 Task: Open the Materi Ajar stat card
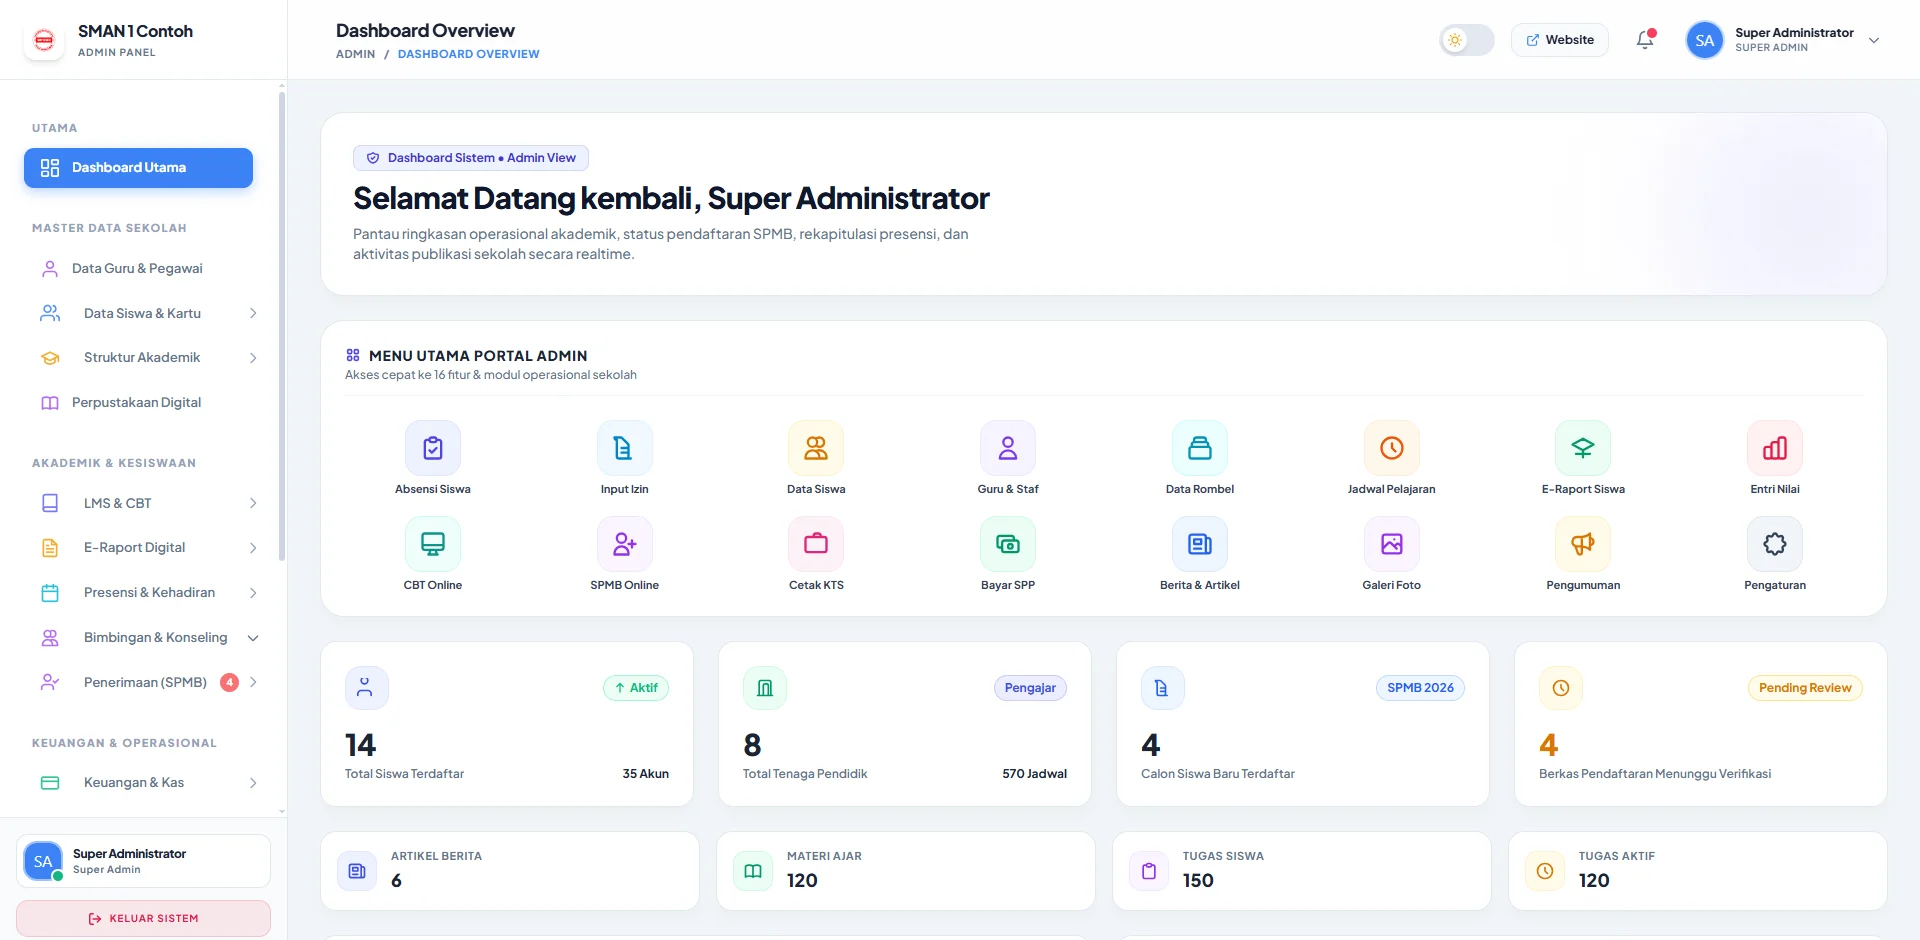coord(905,871)
